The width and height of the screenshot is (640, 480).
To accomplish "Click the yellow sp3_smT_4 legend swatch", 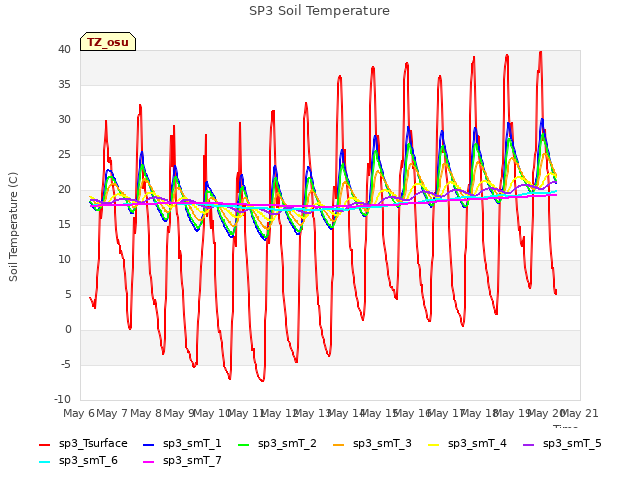I will (434, 444).
